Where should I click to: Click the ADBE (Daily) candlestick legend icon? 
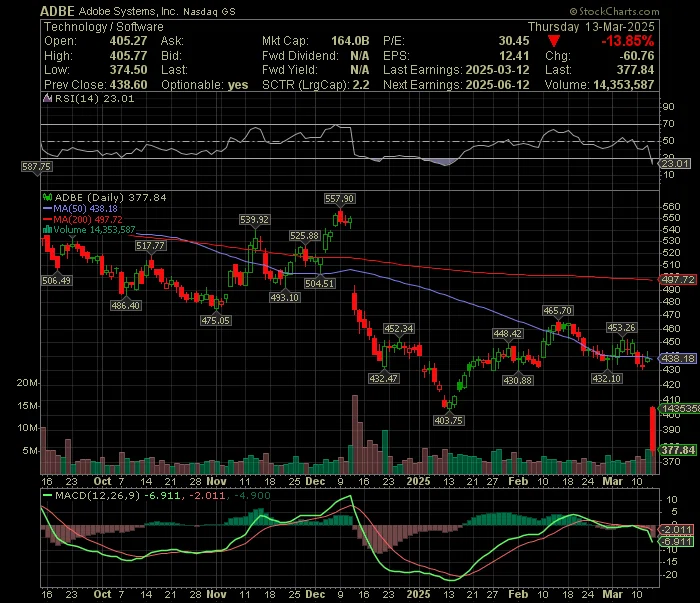[x=47, y=197]
